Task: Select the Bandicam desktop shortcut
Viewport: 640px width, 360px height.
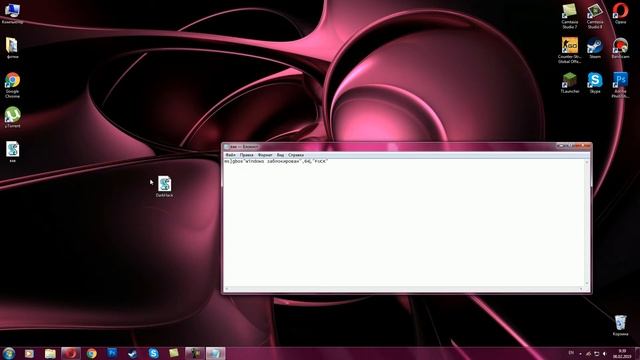Action: pyautogui.click(x=620, y=48)
